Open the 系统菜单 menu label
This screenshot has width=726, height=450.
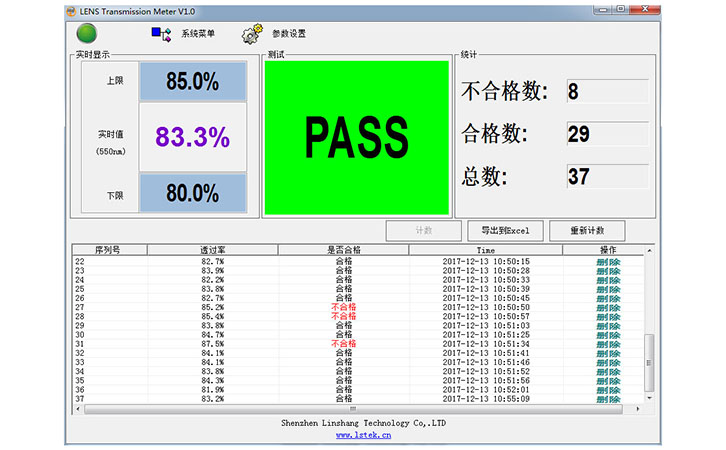point(198,34)
